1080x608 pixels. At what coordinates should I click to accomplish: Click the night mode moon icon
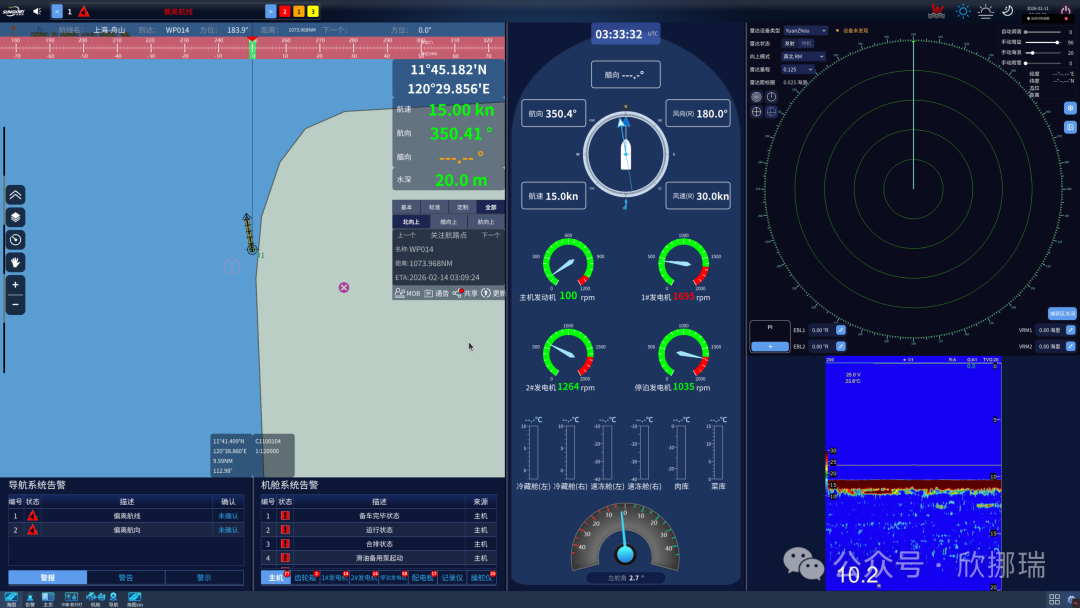[1007, 11]
